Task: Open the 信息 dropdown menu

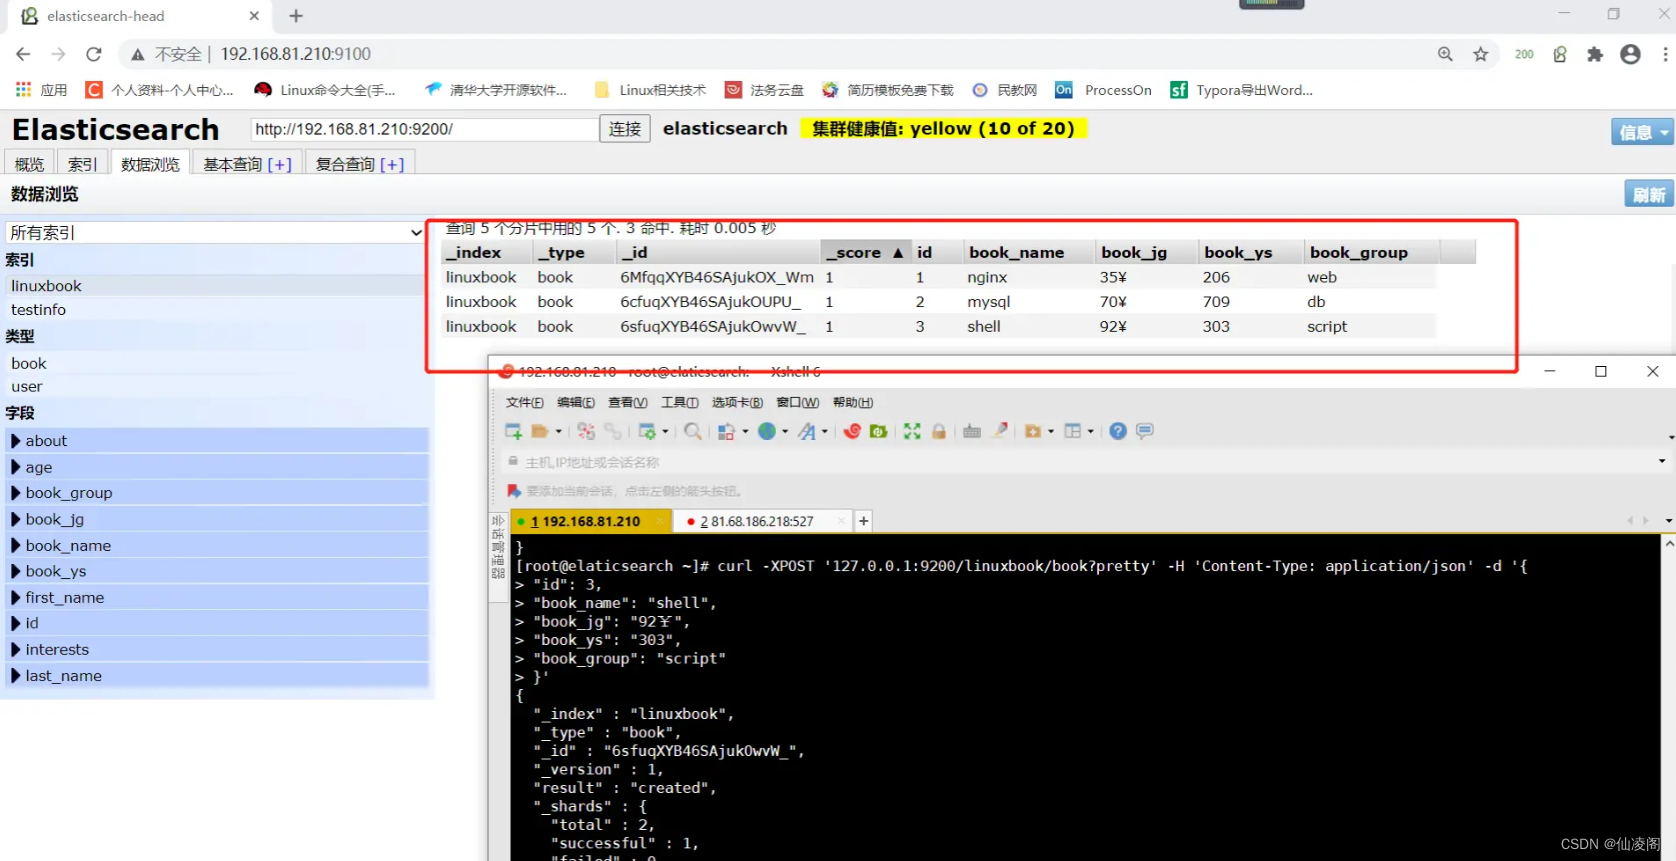Action: (x=1641, y=132)
